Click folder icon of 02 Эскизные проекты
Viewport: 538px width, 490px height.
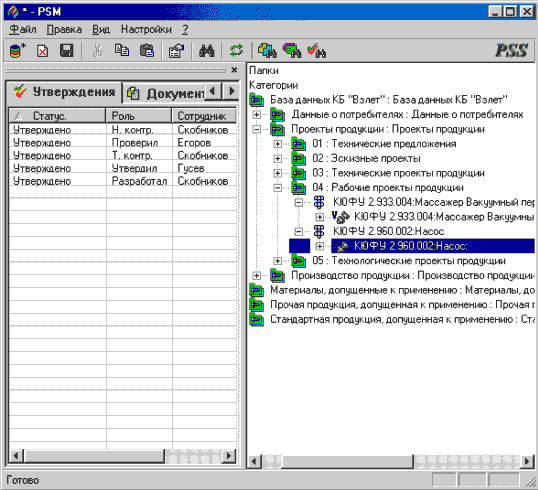pyautogui.click(x=299, y=159)
